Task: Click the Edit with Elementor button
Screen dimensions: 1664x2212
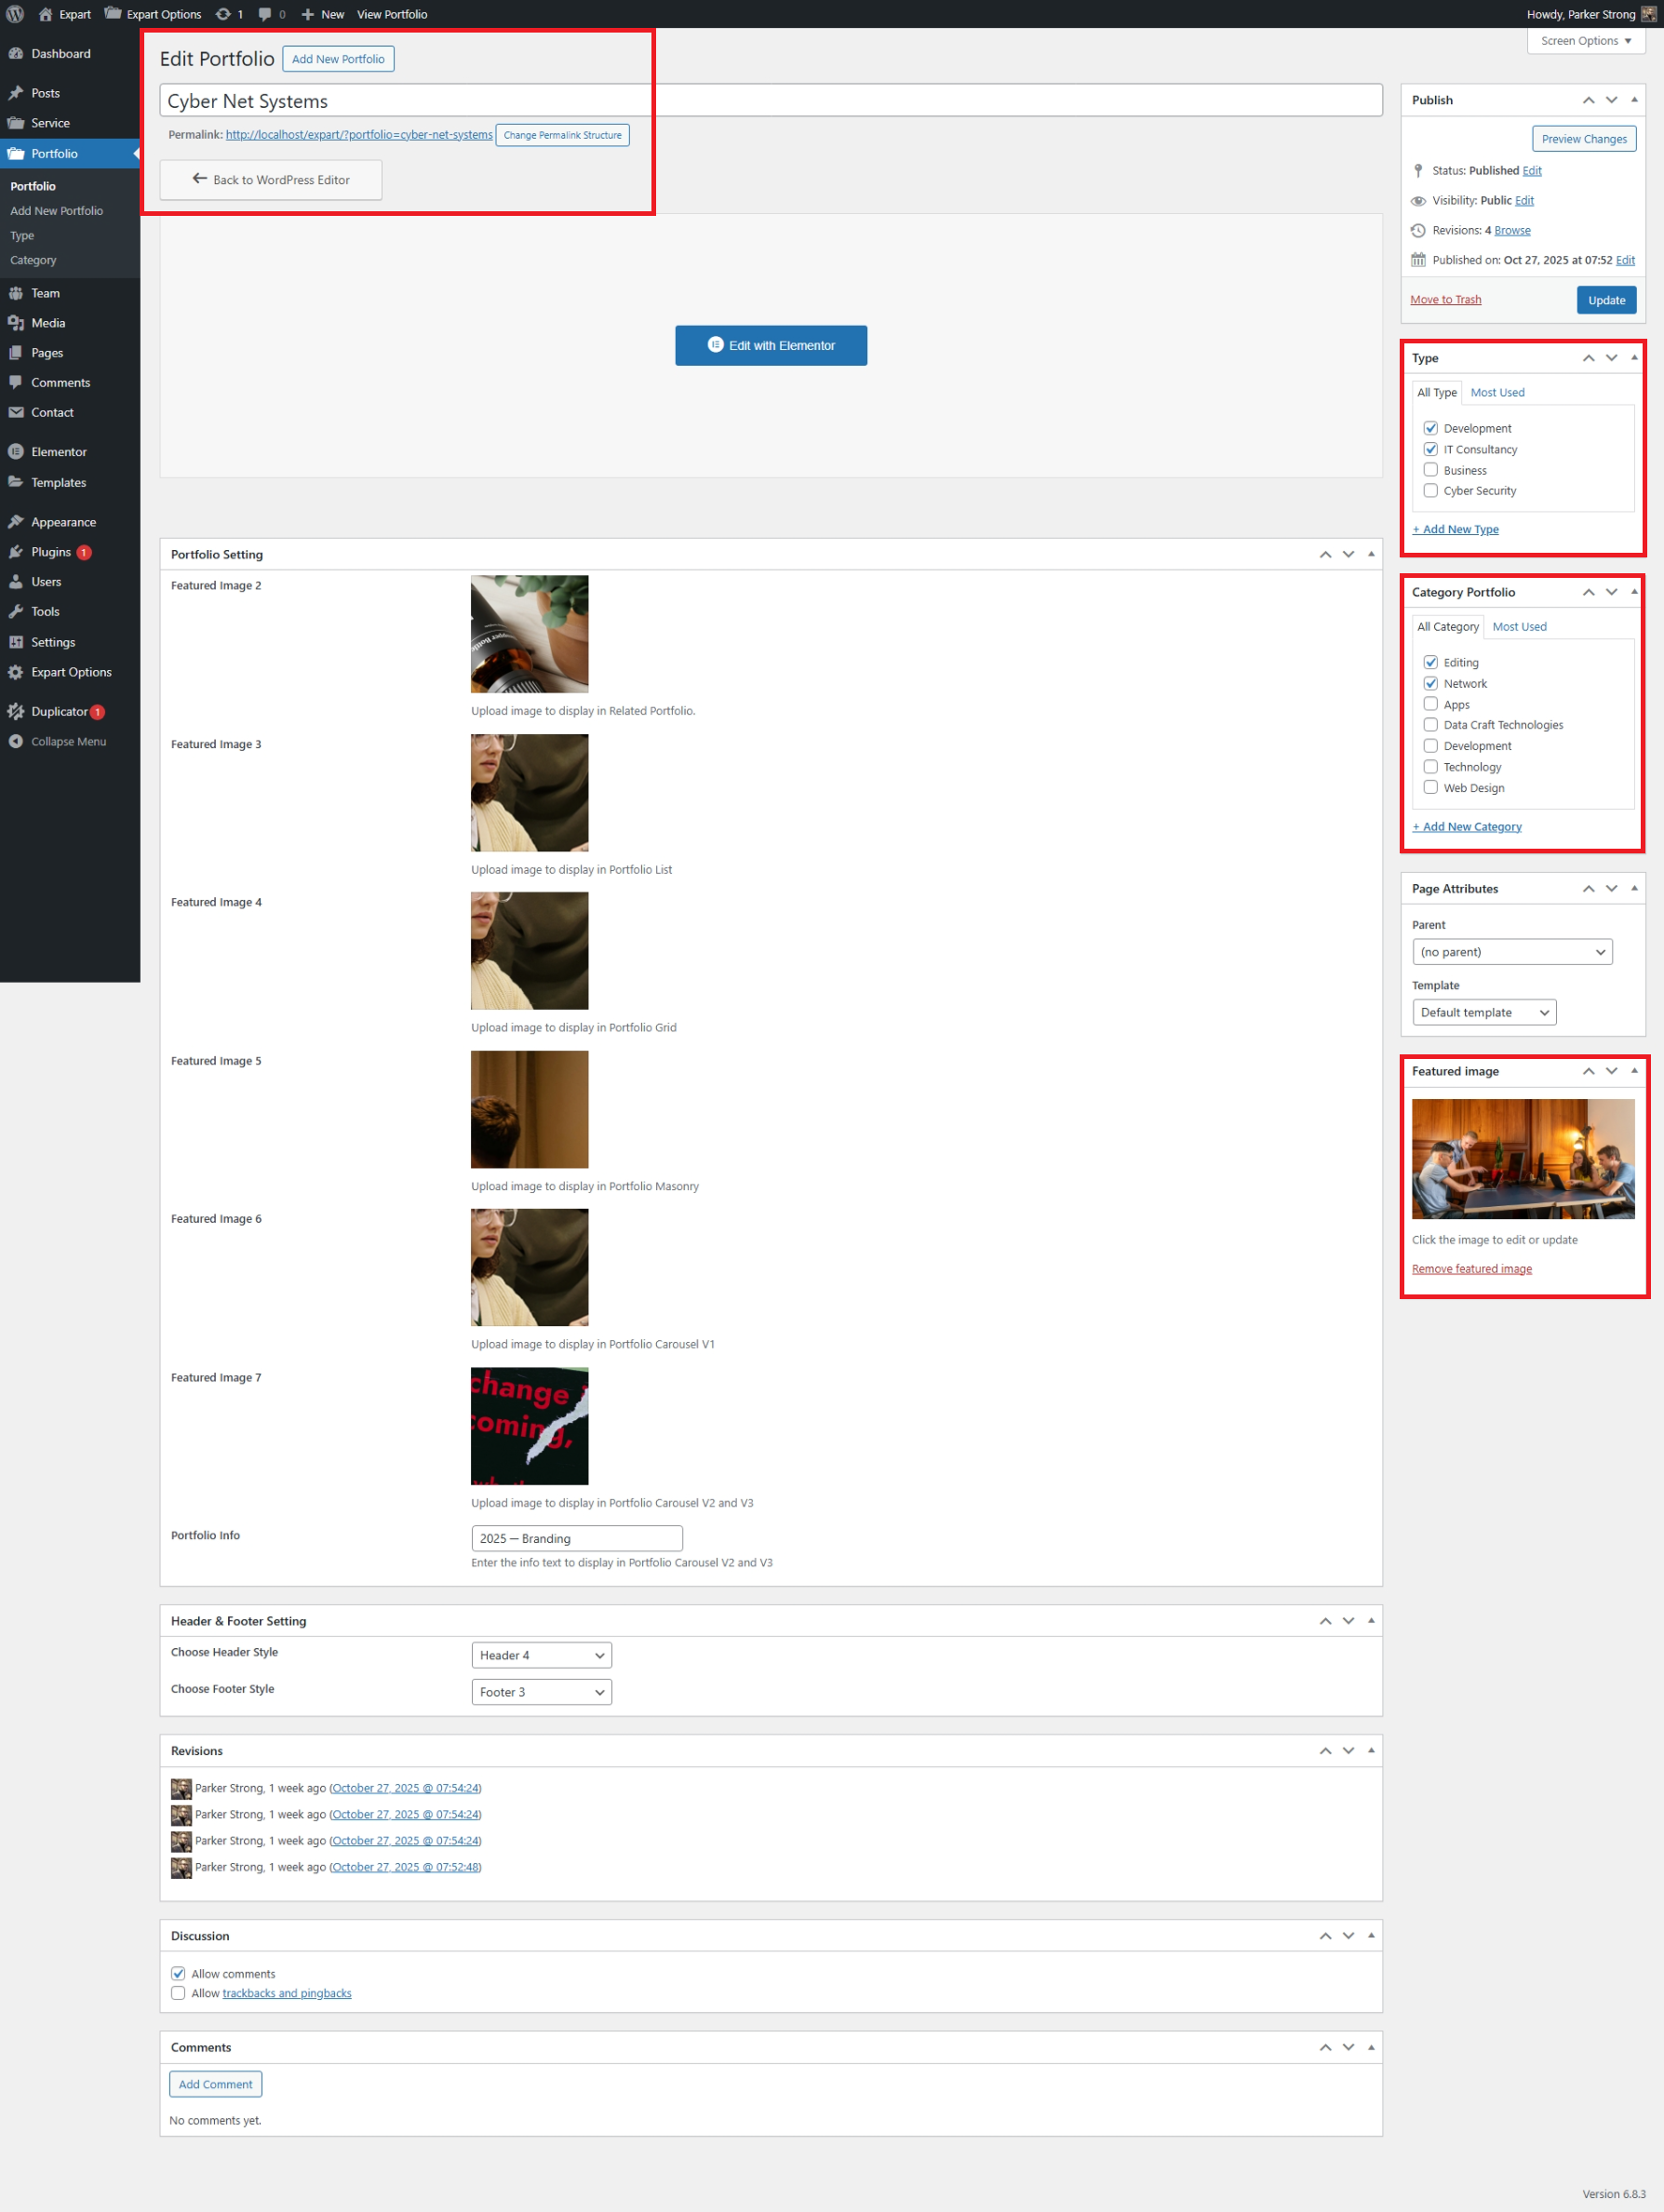Action: coord(770,345)
